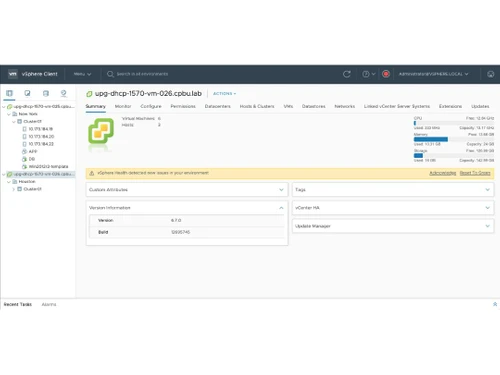Collapse the New York datacenter tree node
The width and height of the screenshot is (500, 375).
[9, 114]
